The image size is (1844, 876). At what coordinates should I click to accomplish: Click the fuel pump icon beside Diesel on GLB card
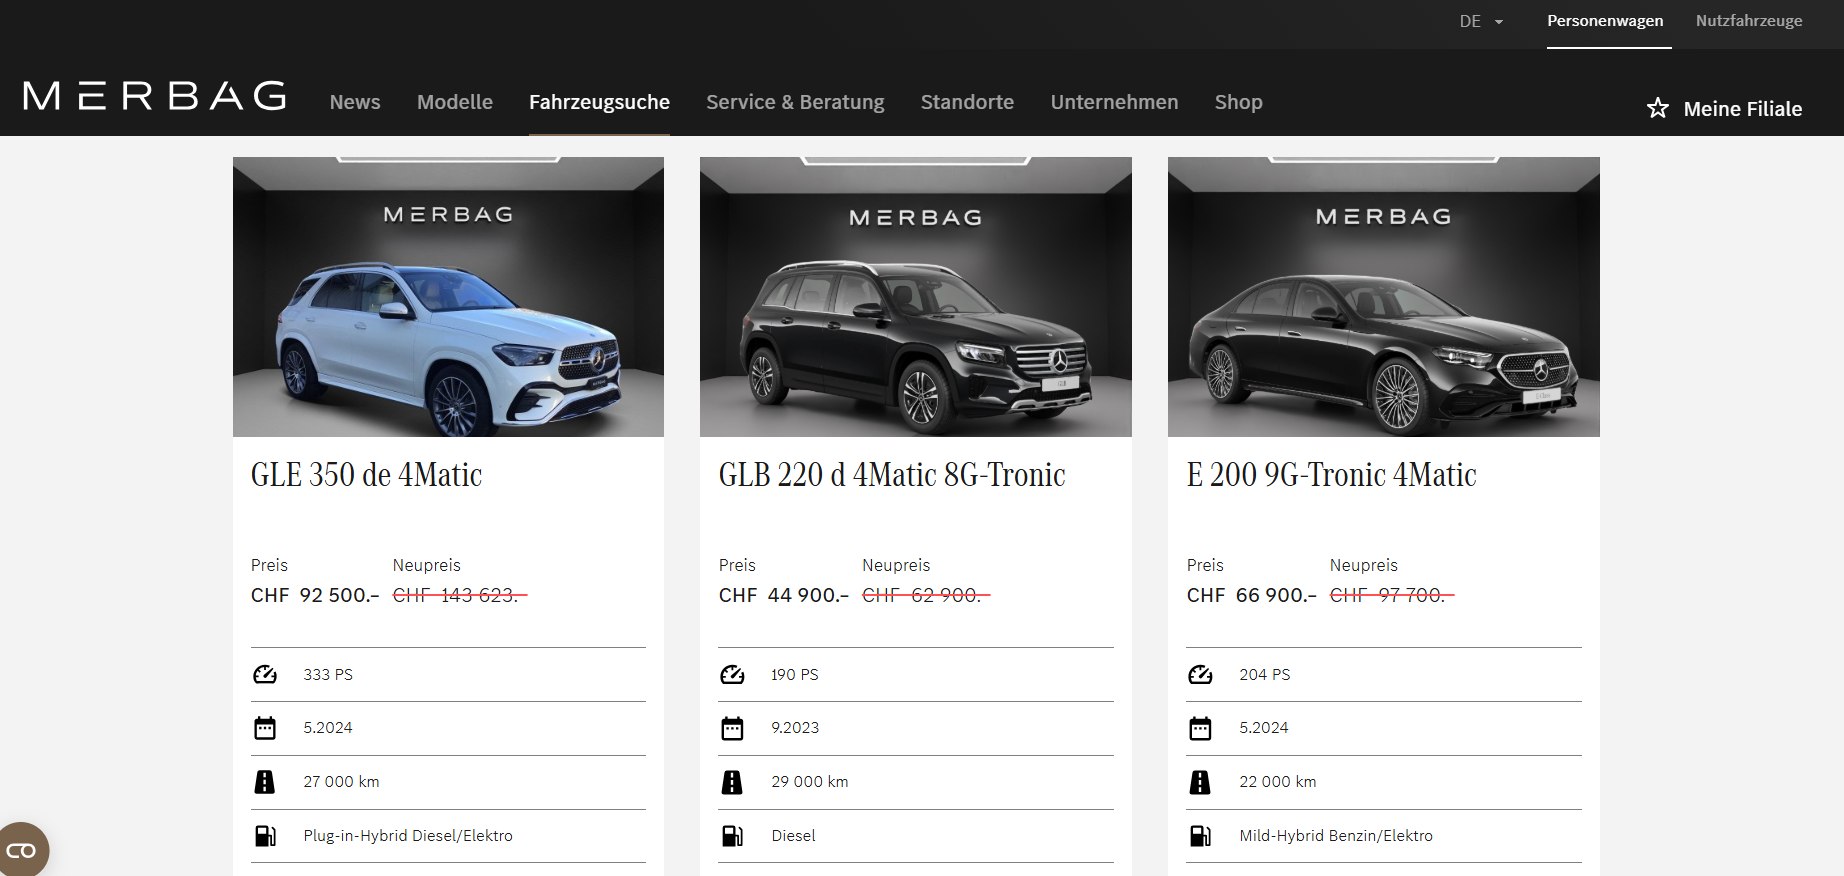pos(732,836)
